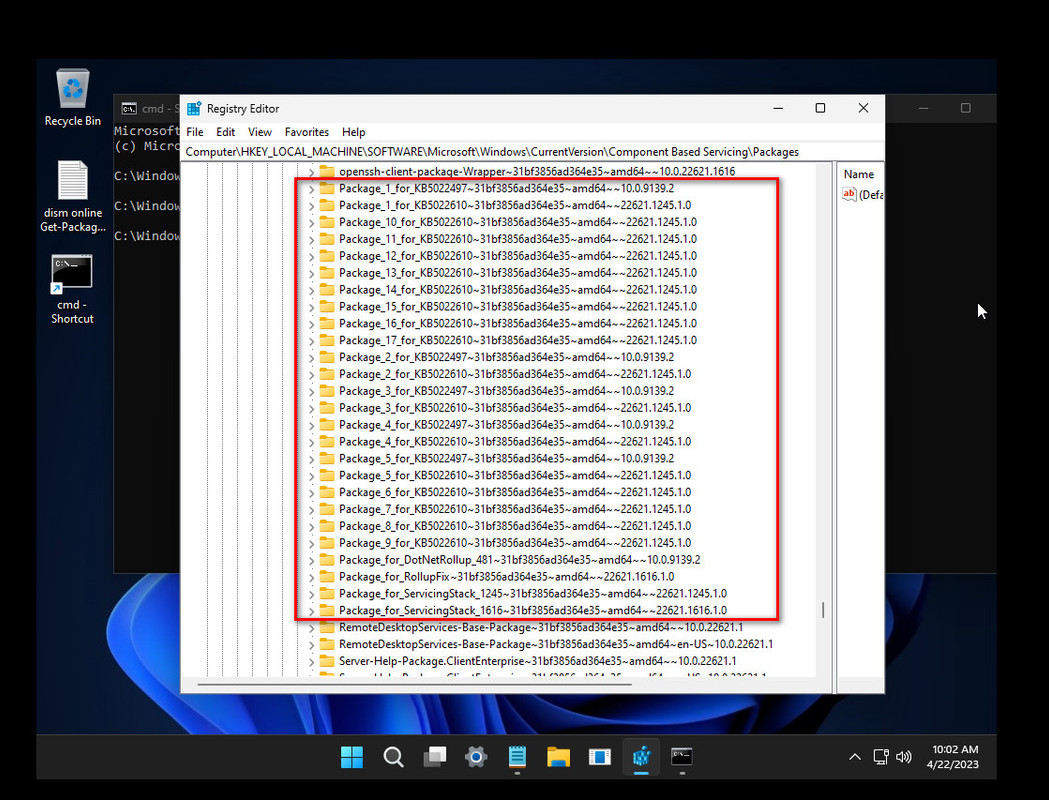The height and width of the screenshot is (800, 1049).
Task: Open the Help menu
Action: coord(353,132)
